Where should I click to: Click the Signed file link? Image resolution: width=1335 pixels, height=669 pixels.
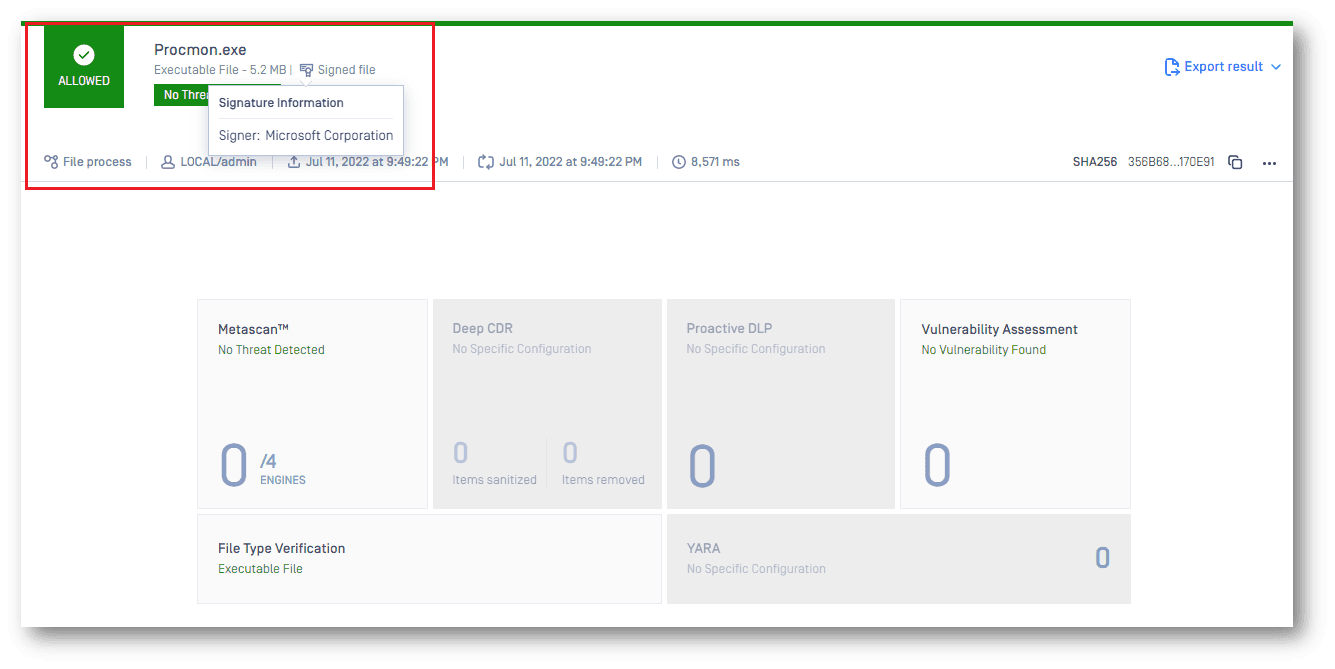pos(346,70)
